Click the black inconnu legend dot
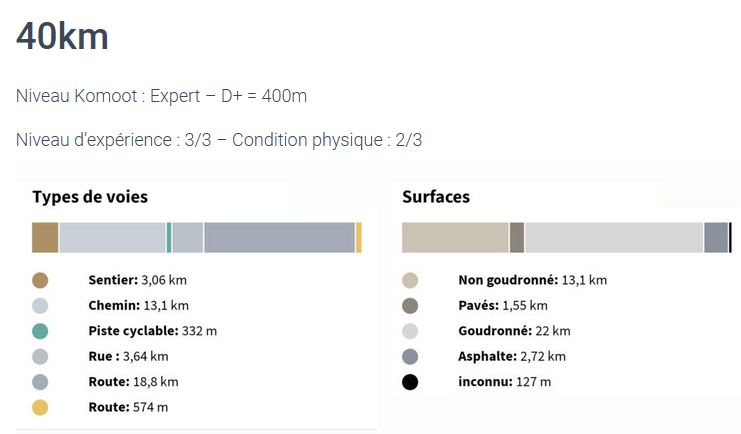 pyautogui.click(x=410, y=382)
